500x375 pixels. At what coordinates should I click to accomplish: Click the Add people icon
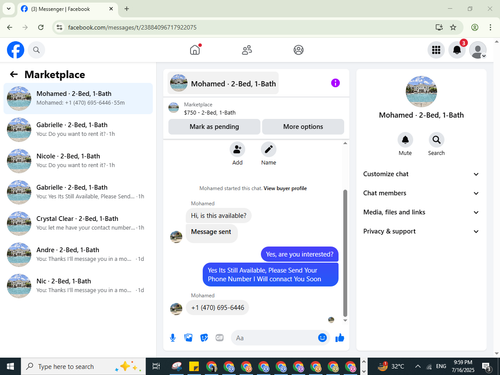(237, 150)
